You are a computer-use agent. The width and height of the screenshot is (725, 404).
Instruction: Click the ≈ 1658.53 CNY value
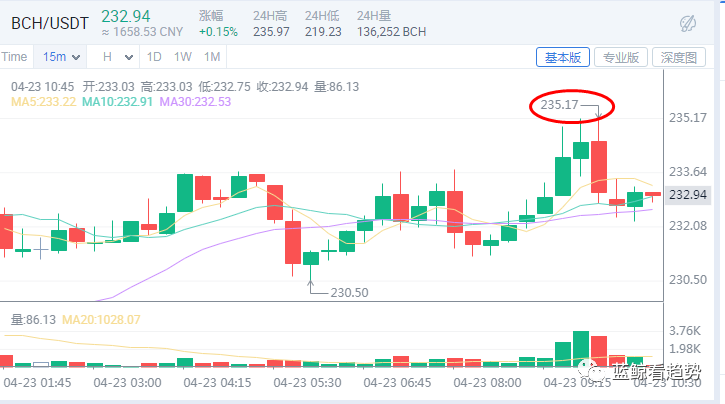point(142,32)
